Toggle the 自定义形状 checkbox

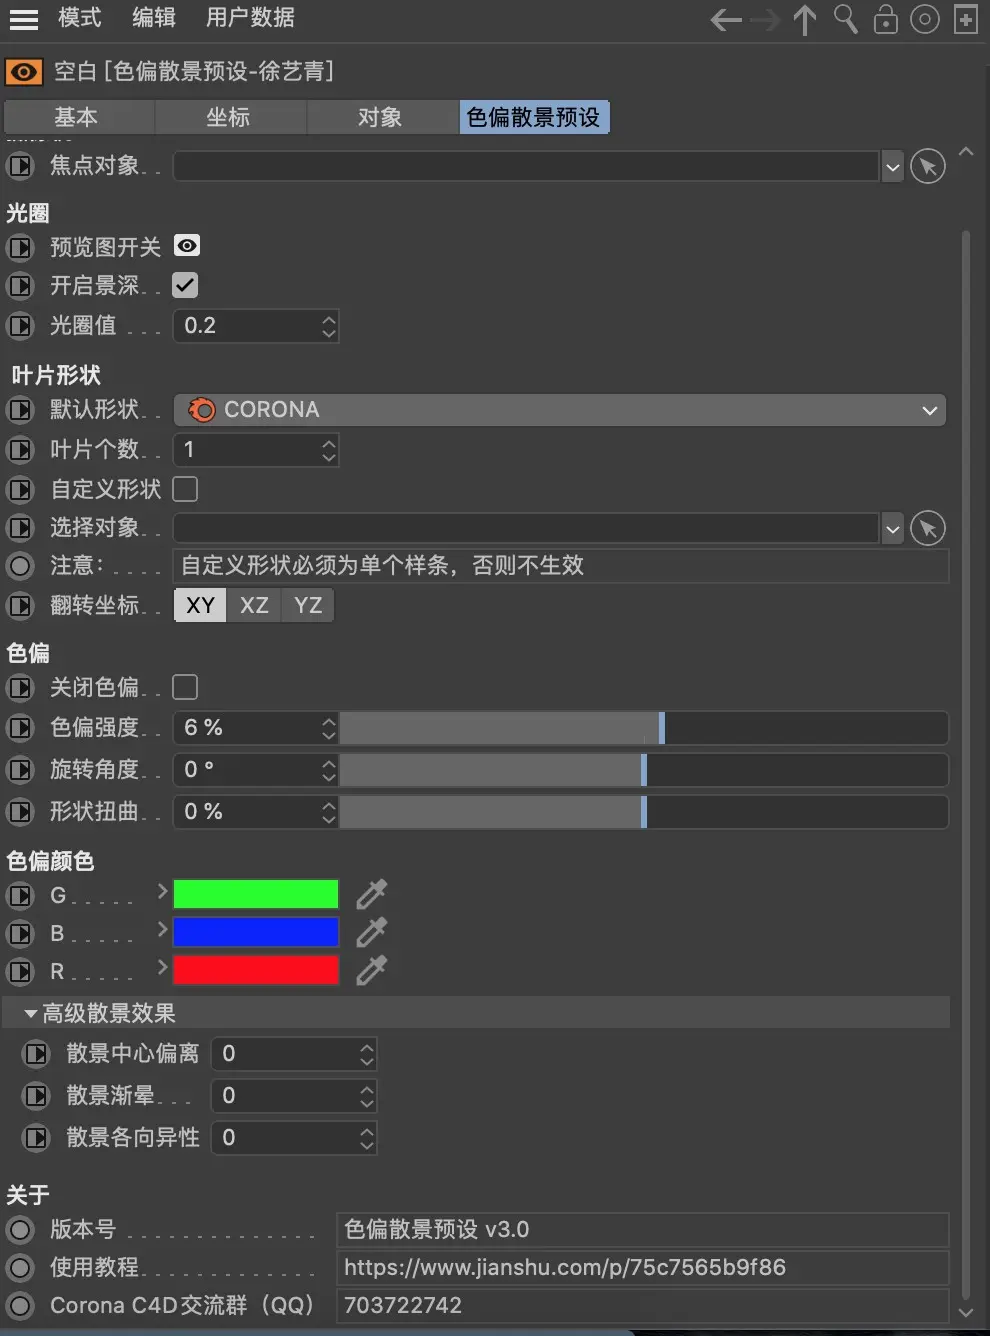184,489
